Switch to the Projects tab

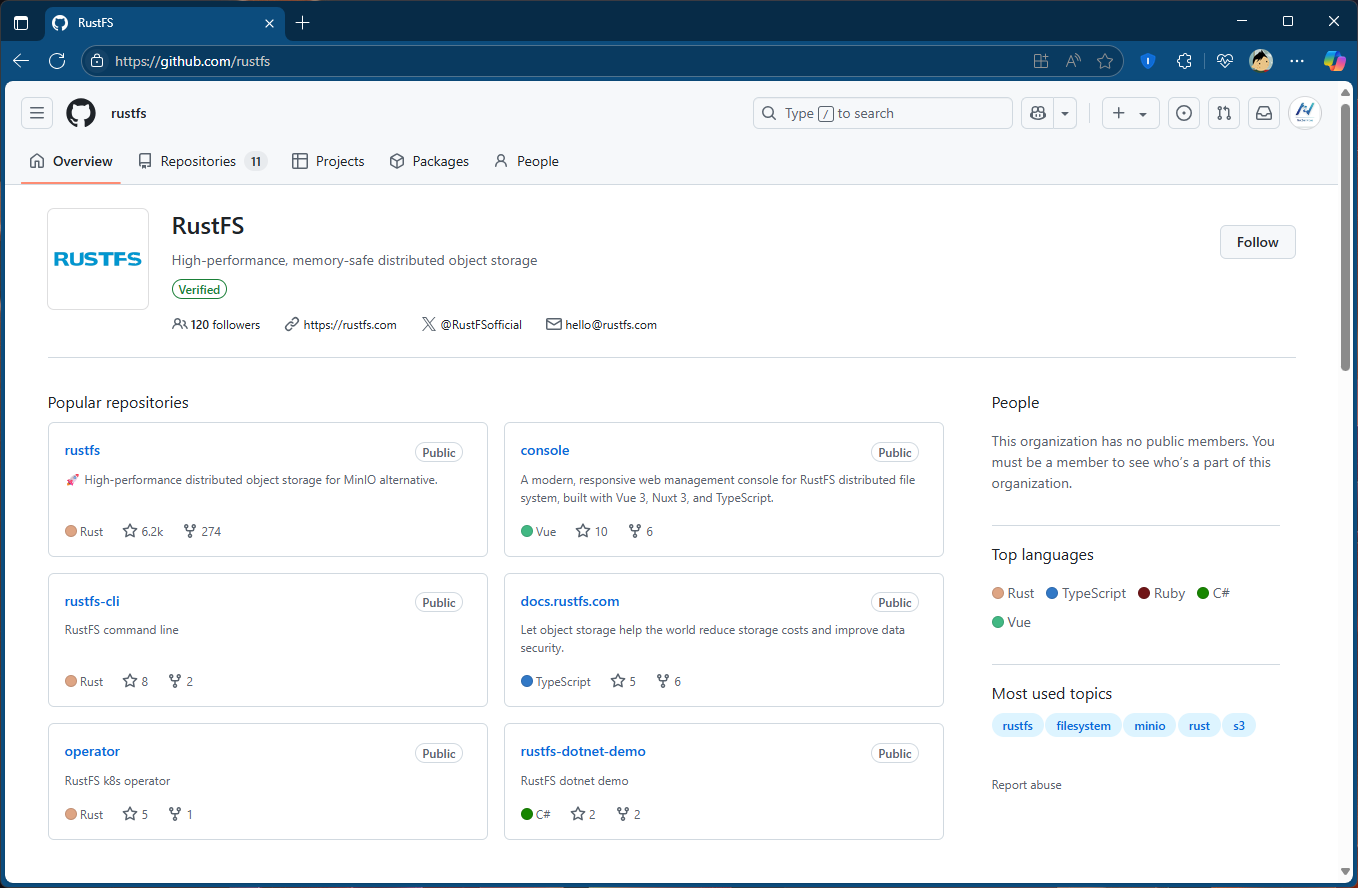pos(328,161)
